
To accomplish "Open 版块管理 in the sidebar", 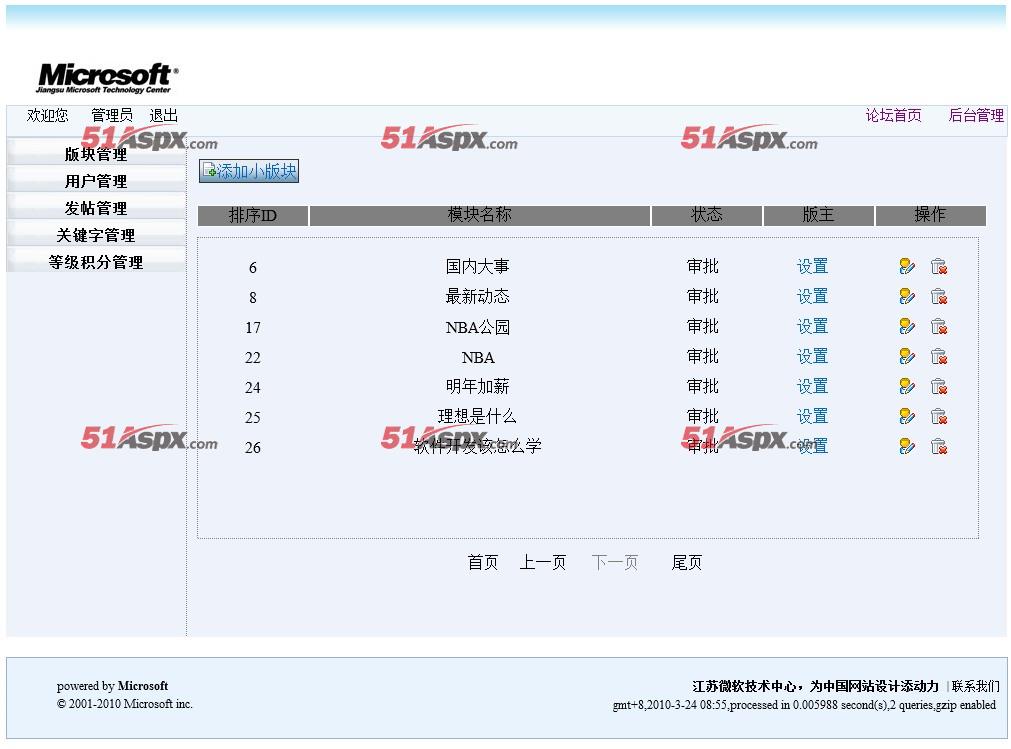I will [x=96, y=154].
